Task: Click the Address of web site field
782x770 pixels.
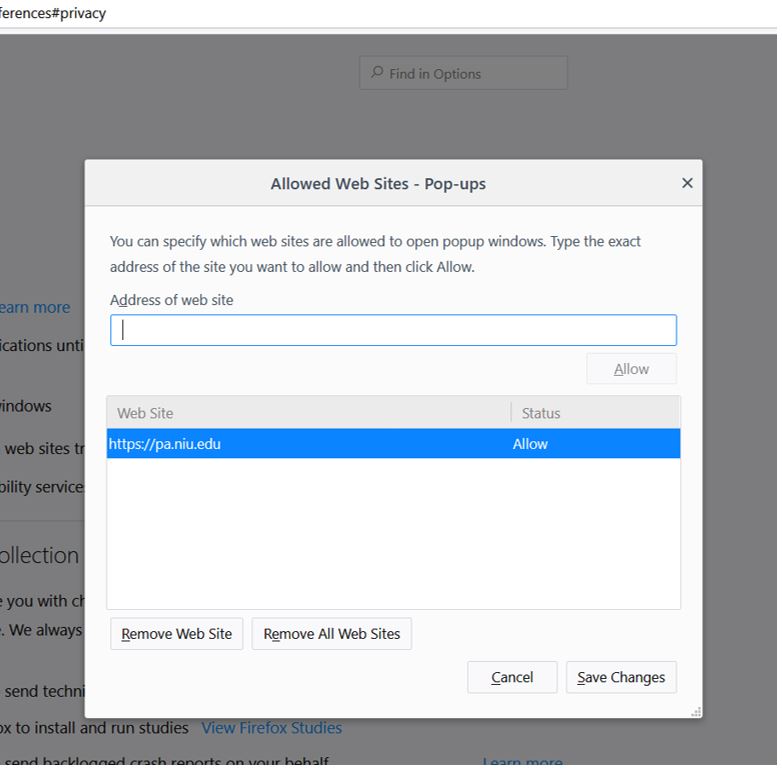Action: 393,330
